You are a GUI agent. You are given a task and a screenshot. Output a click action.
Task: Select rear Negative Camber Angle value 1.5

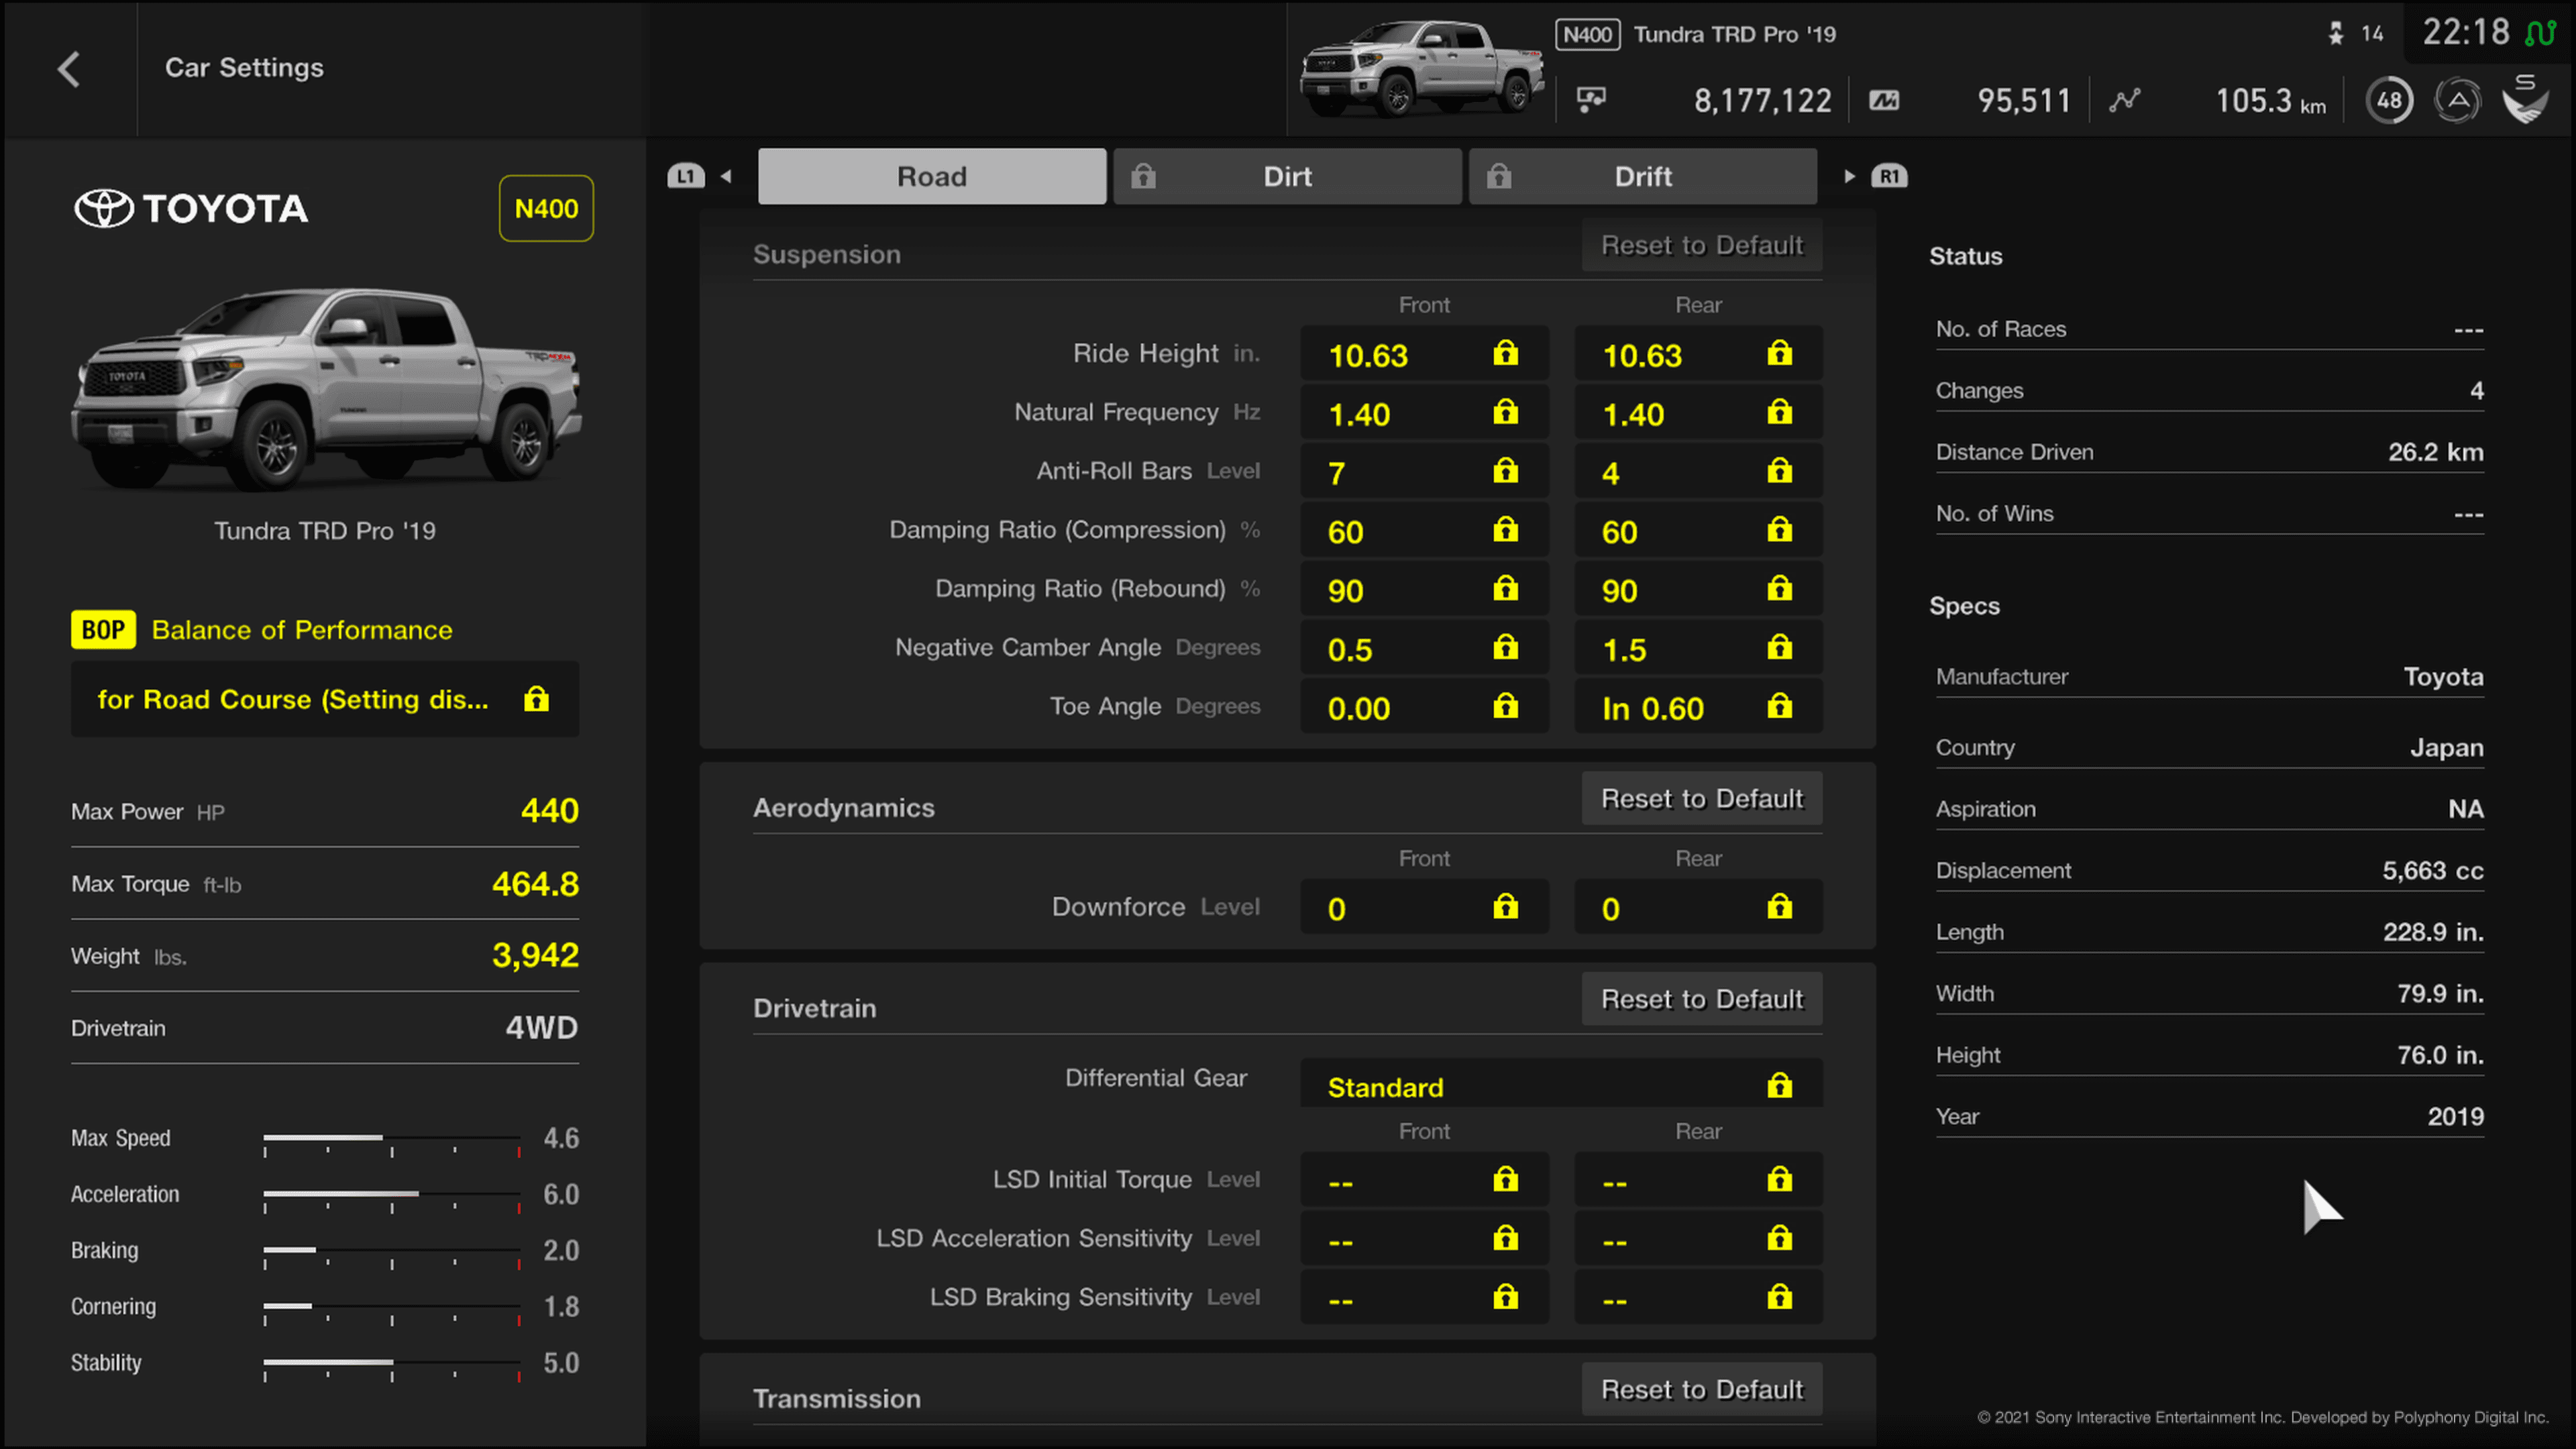[1698, 648]
